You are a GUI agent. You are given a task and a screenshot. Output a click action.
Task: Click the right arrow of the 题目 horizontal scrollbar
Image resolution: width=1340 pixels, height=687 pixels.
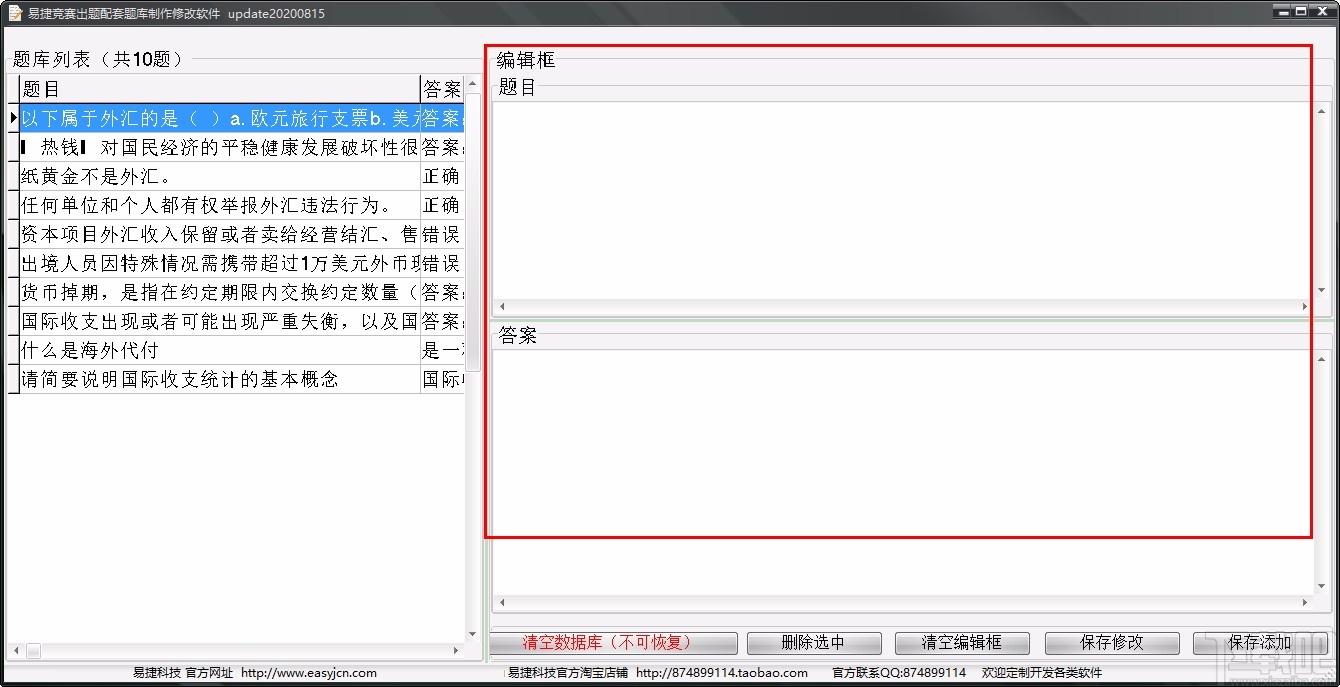point(1306,307)
